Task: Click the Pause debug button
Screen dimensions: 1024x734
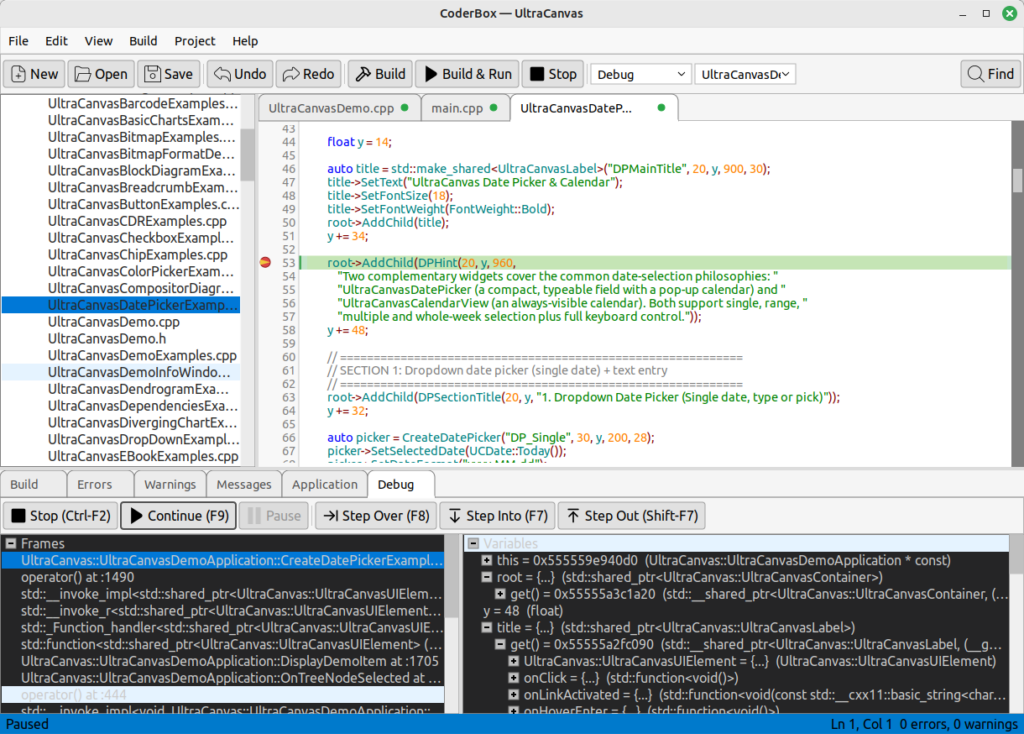Action: (274, 516)
